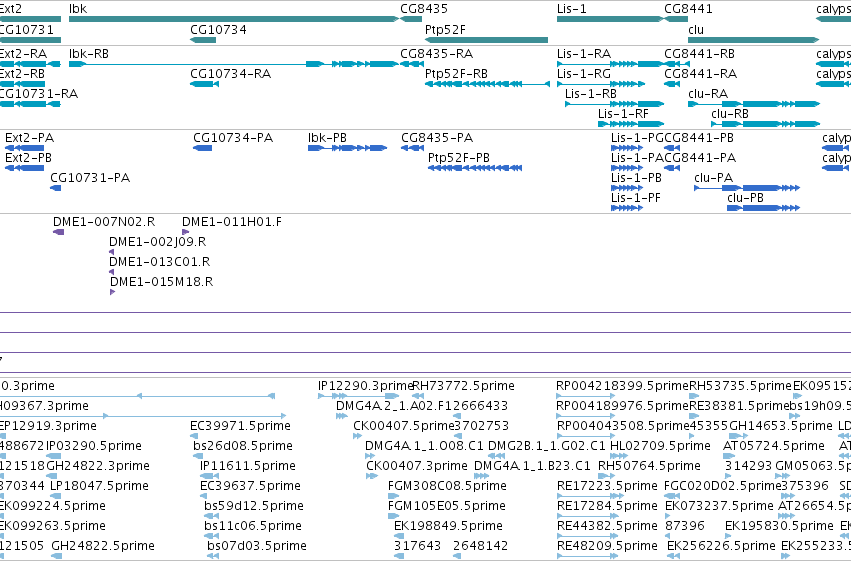851x561 pixels.
Task: Select EST HL02709.5prime
Action: (661, 446)
